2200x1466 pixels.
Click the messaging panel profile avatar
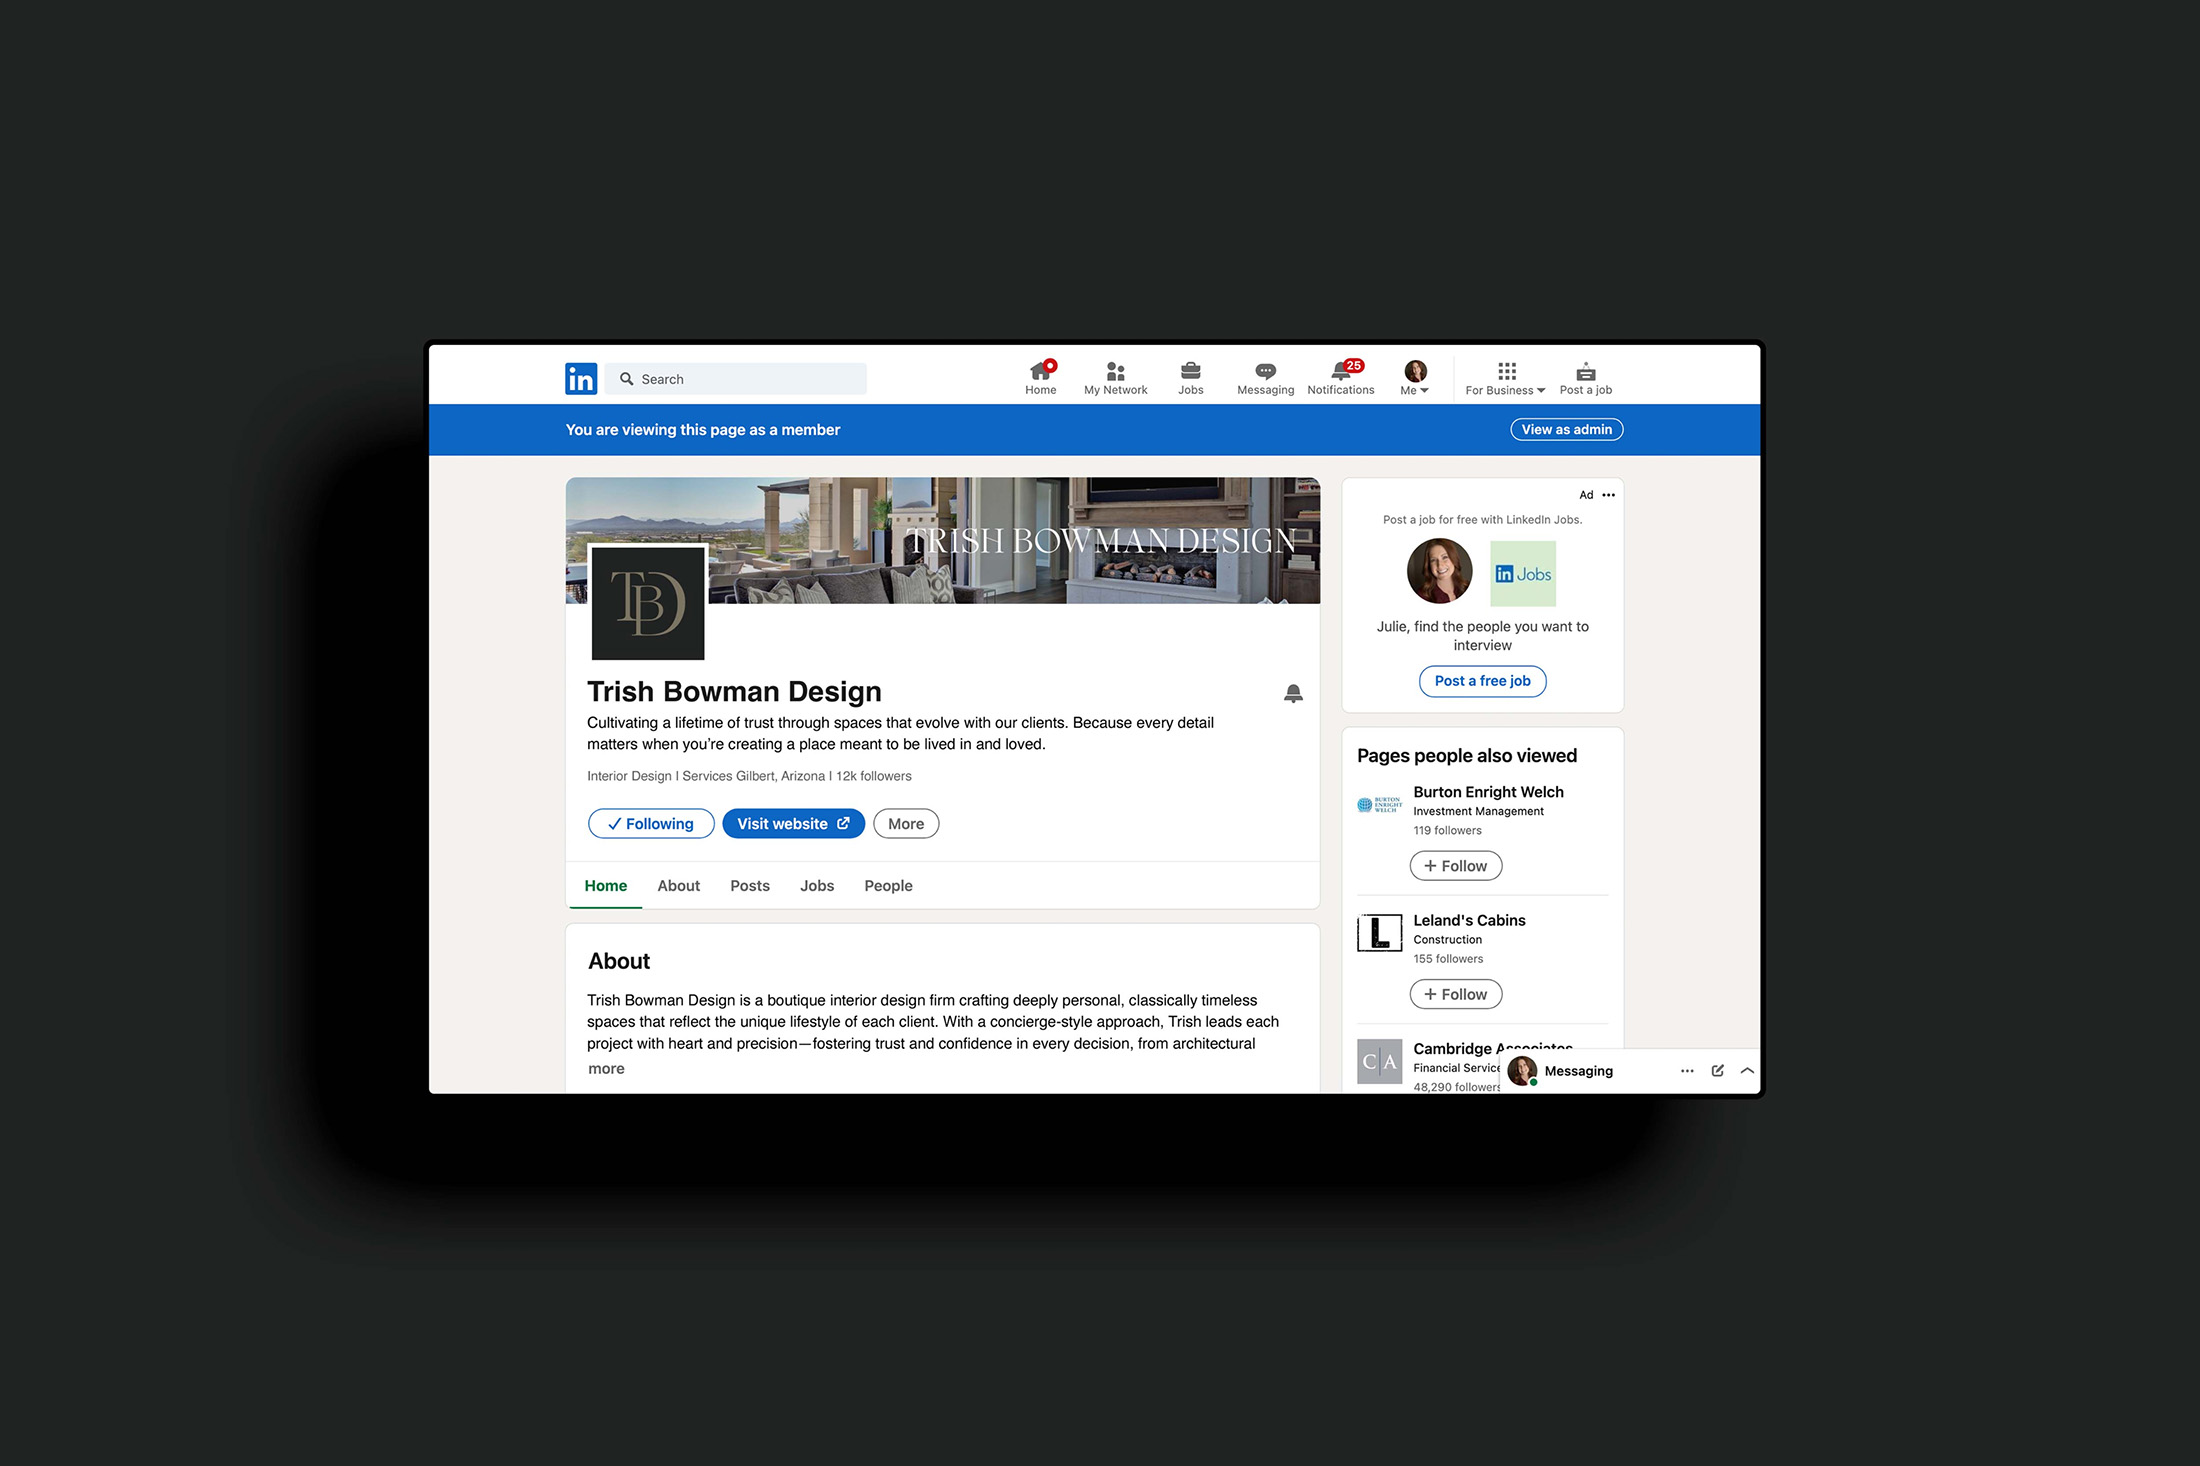1522,1071
